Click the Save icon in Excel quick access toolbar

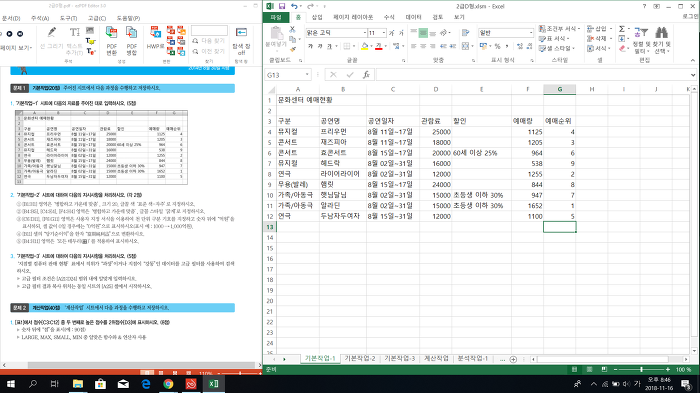[282, 6]
